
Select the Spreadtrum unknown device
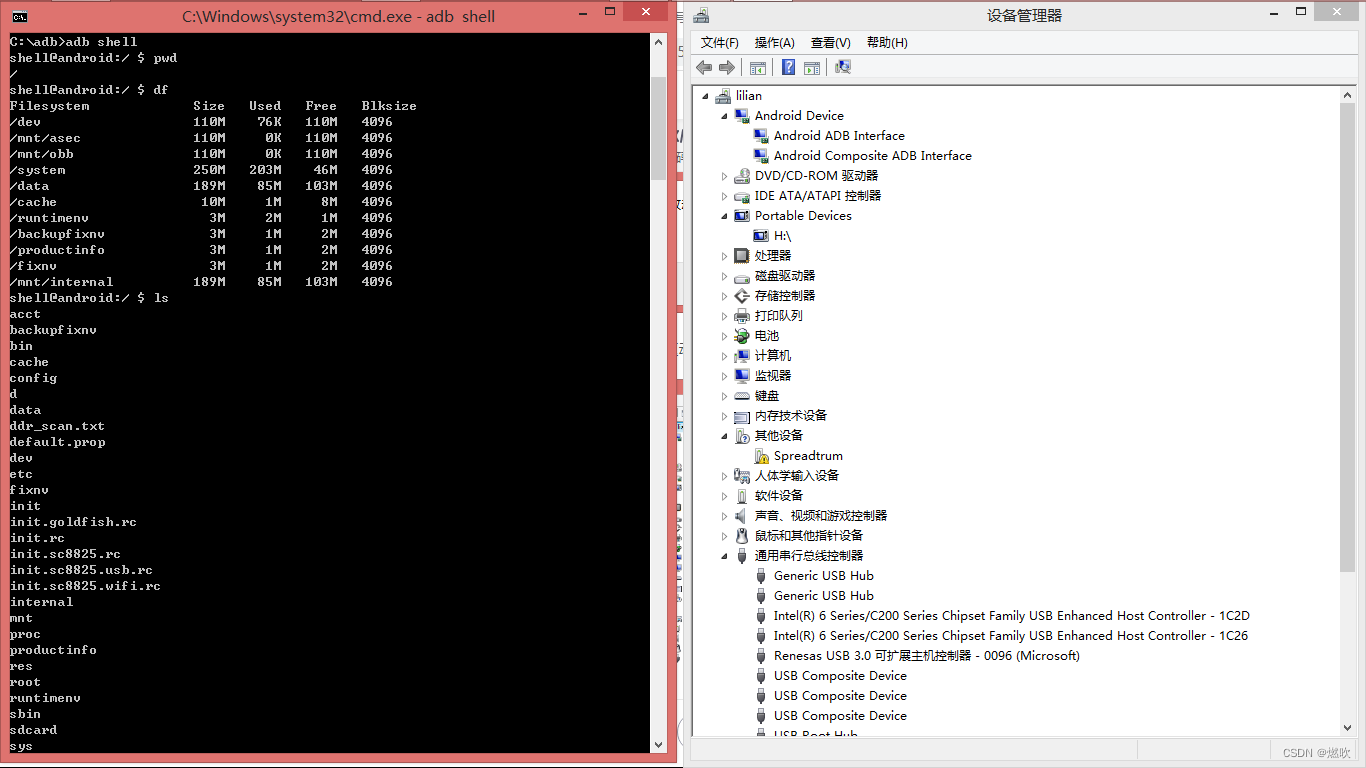click(808, 456)
